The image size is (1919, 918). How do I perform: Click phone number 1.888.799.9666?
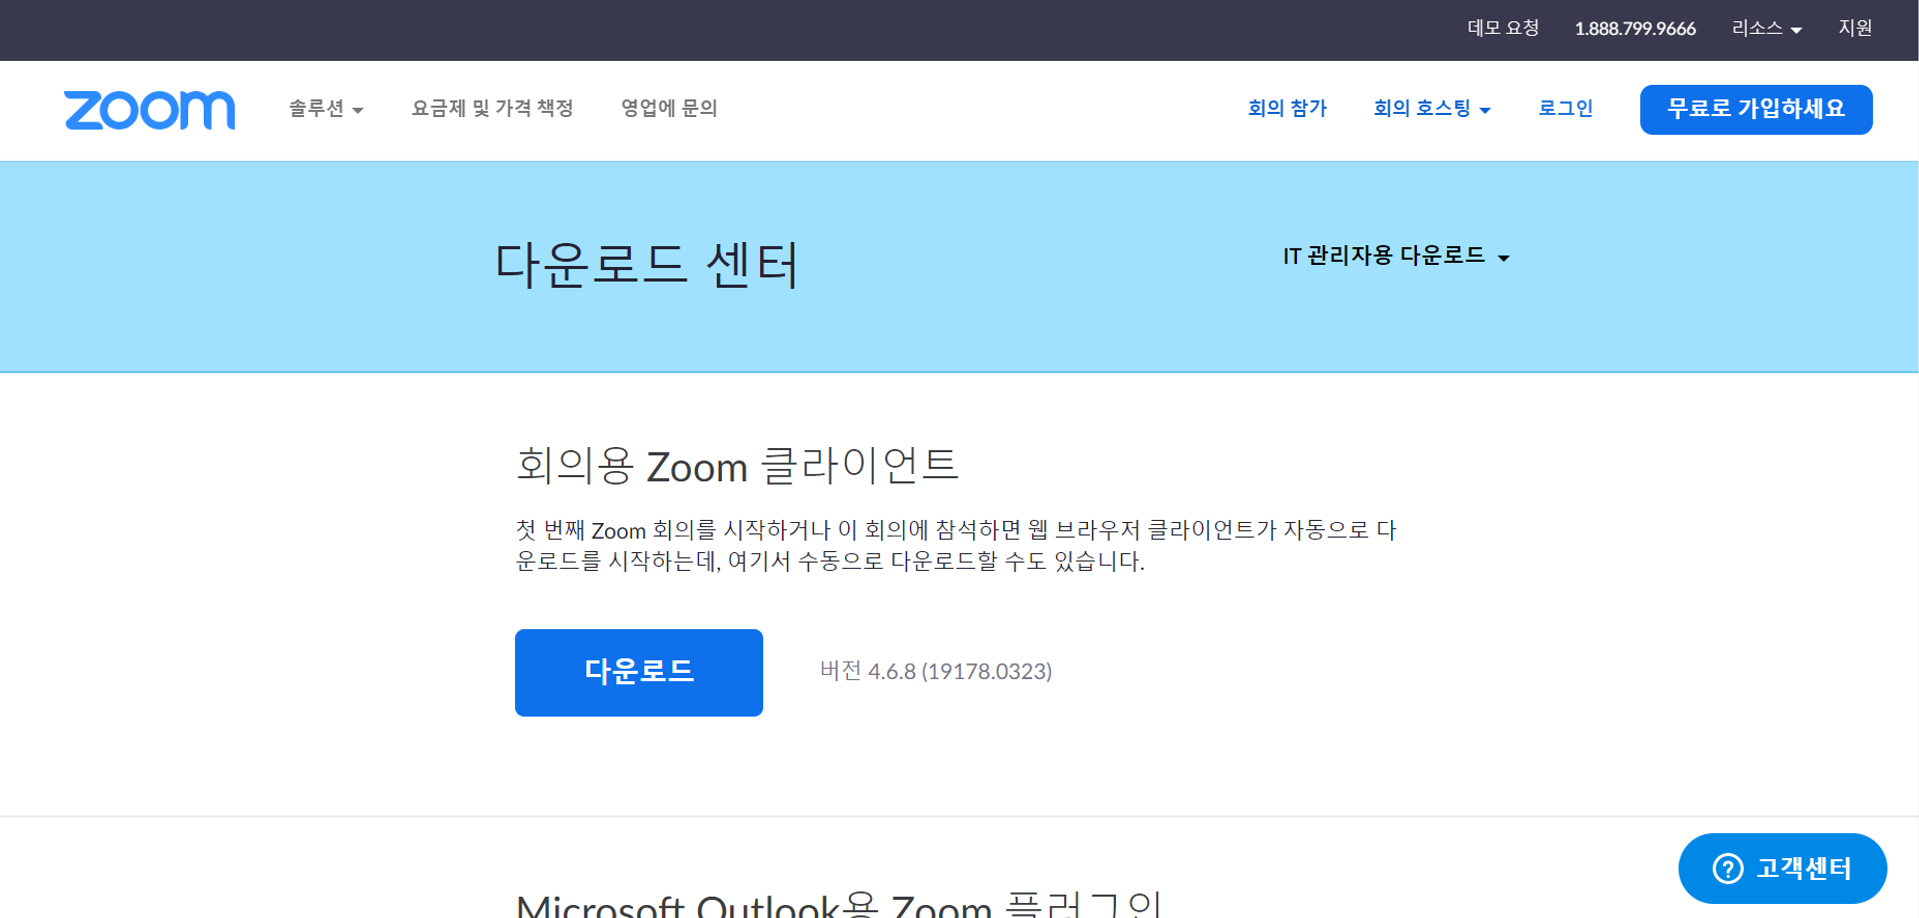[1635, 29]
